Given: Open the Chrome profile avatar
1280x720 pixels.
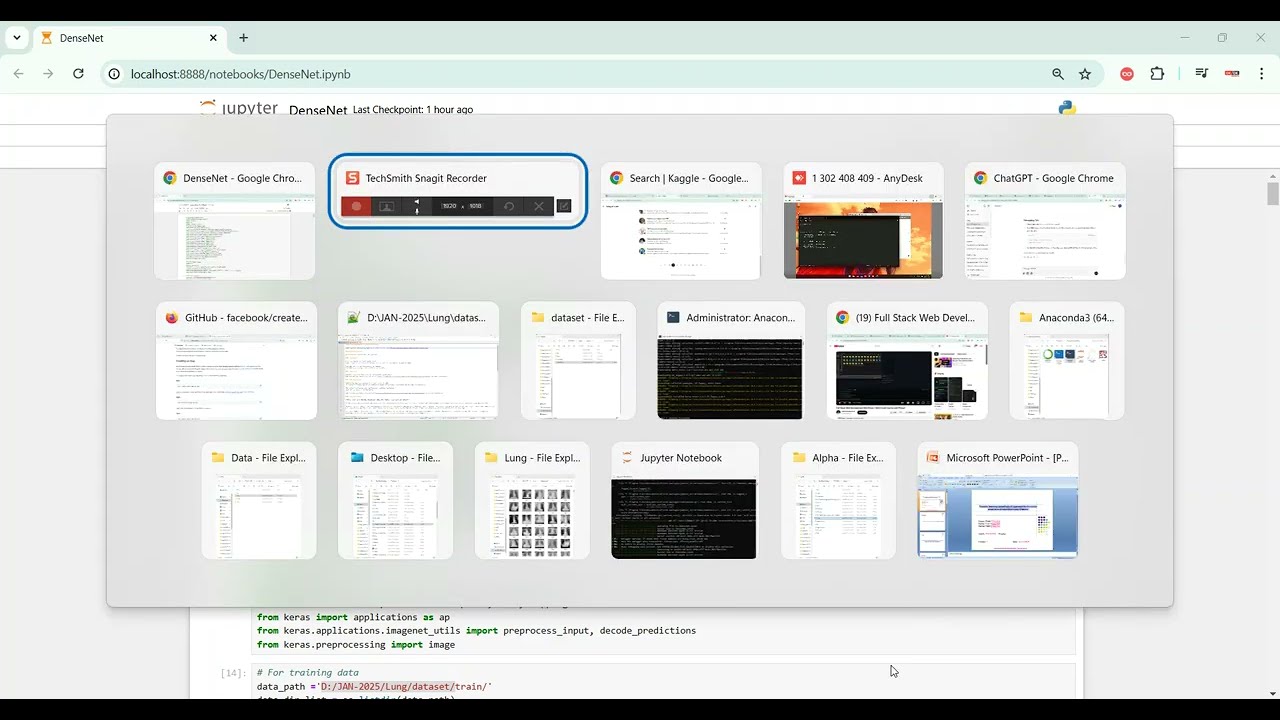Looking at the screenshot, I should (1232, 74).
